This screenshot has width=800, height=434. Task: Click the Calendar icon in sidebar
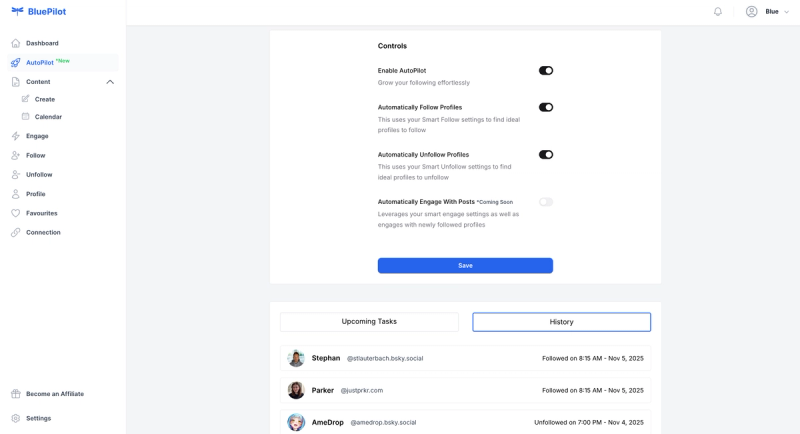(26, 116)
